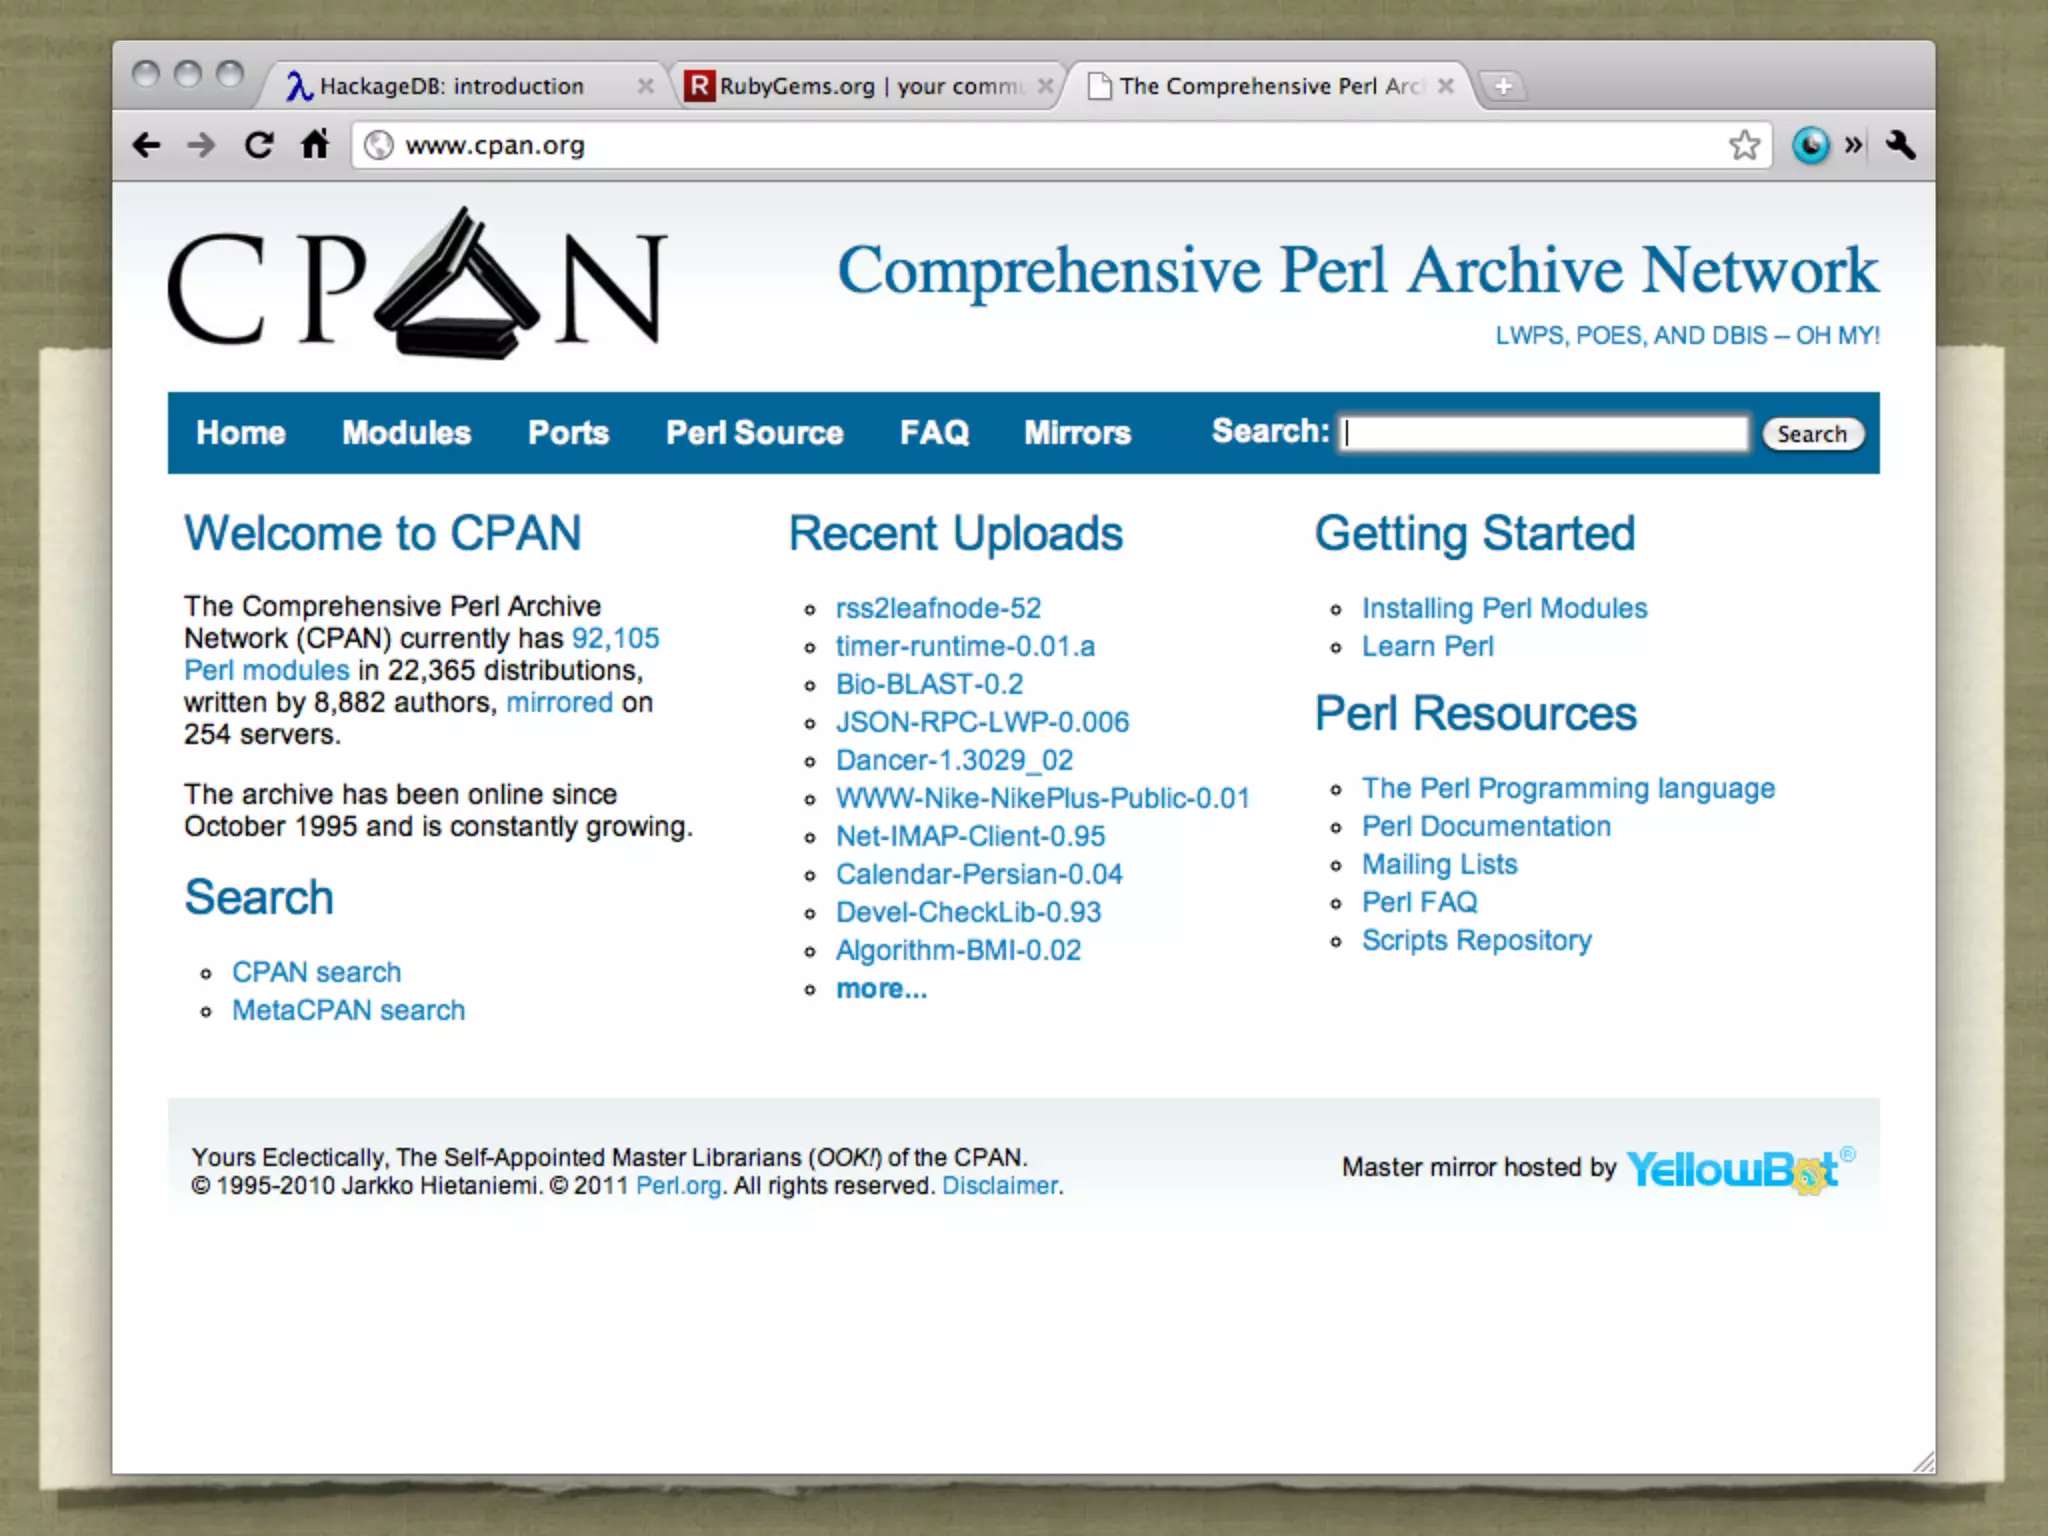Reload the page with refresh icon
Viewport: 2048px width, 1536px height.
(x=259, y=146)
